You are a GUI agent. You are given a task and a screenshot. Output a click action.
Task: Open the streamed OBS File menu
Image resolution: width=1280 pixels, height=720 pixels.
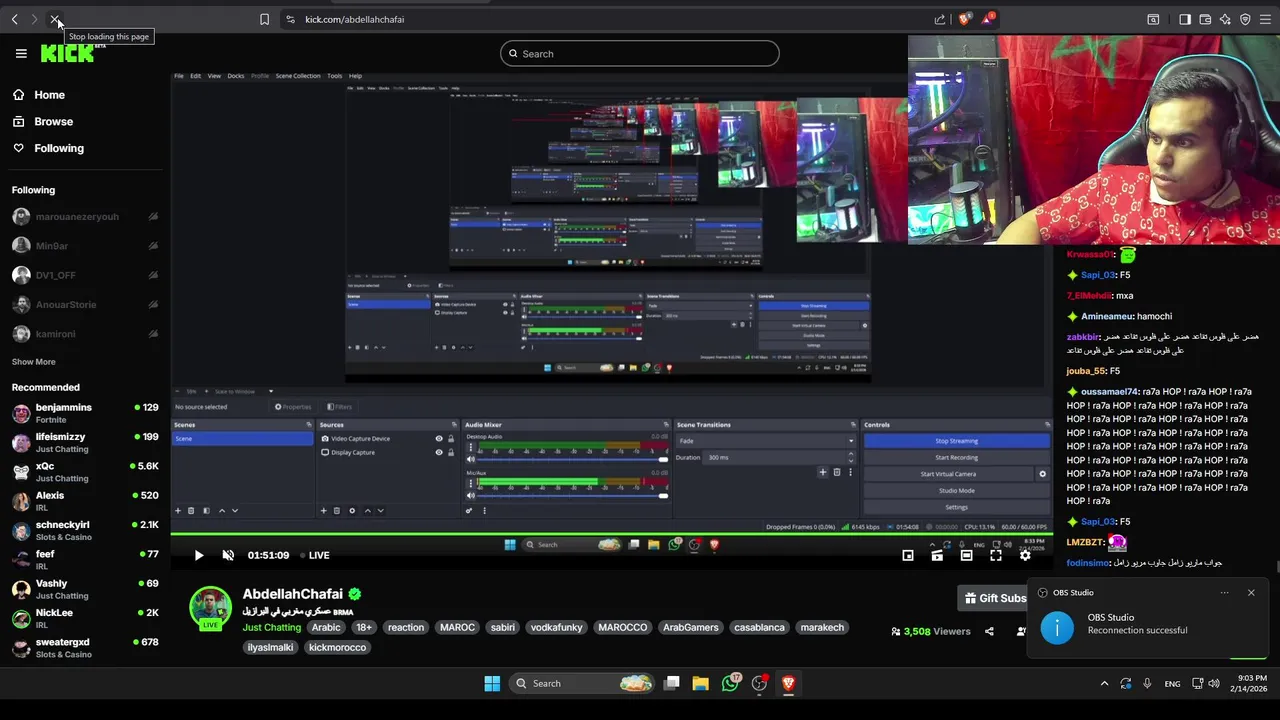pos(179,76)
